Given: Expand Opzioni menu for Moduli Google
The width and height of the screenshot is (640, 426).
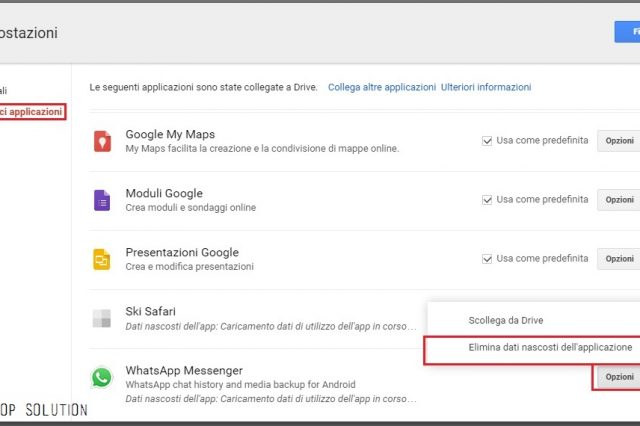Looking at the screenshot, I should pyautogui.click(x=618, y=200).
